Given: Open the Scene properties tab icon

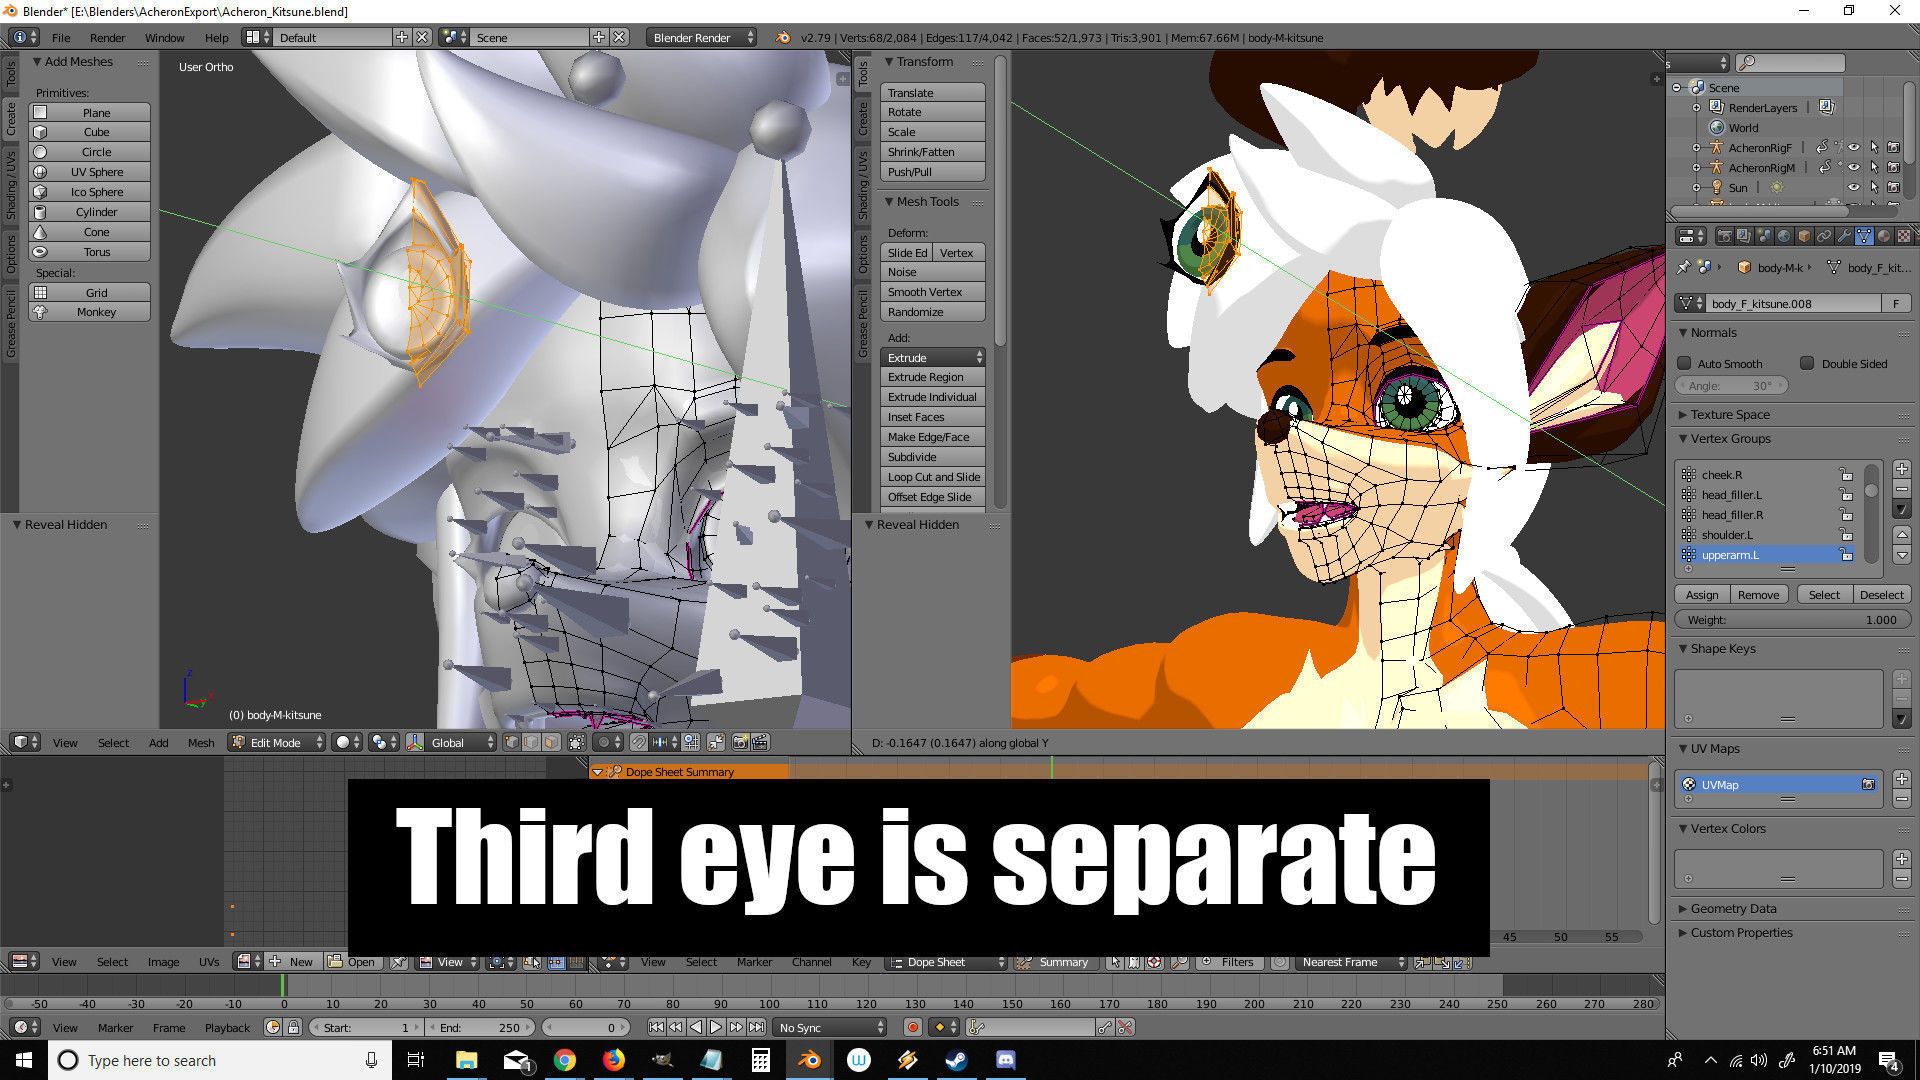Looking at the screenshot, I should [1764, 236].
